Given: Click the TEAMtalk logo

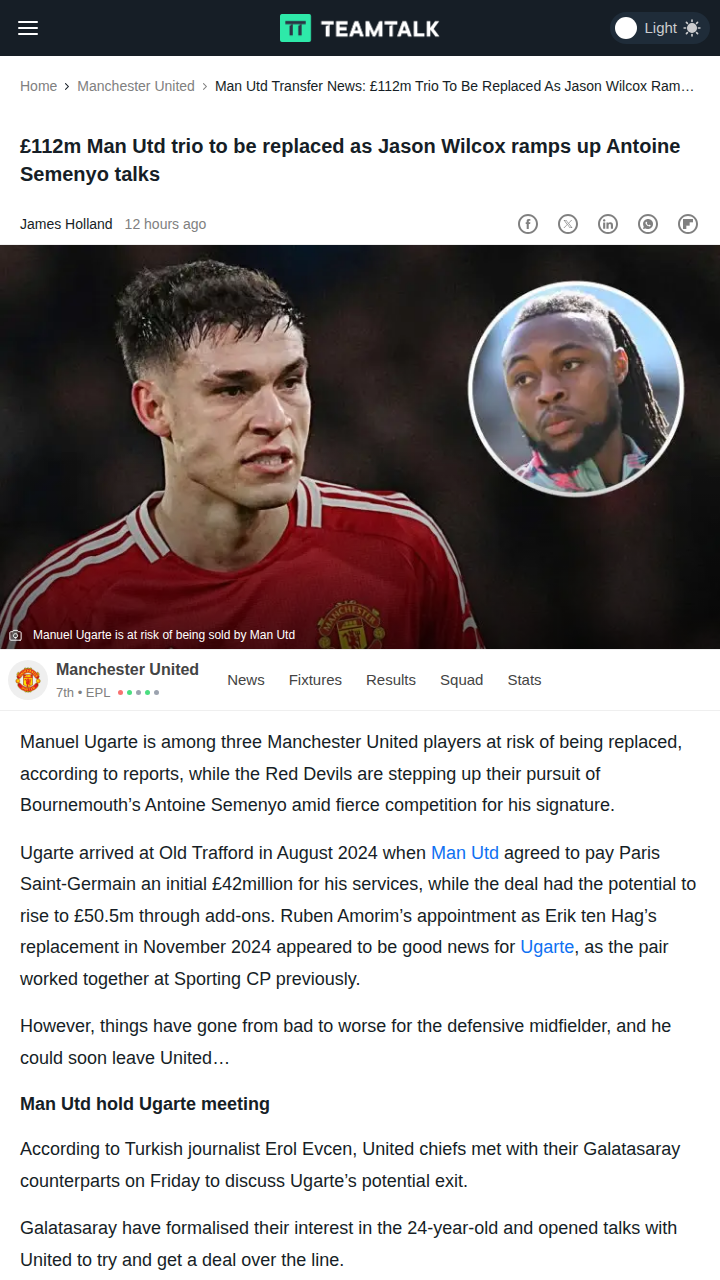Looking at the screenshot, I should click(359, 28).
